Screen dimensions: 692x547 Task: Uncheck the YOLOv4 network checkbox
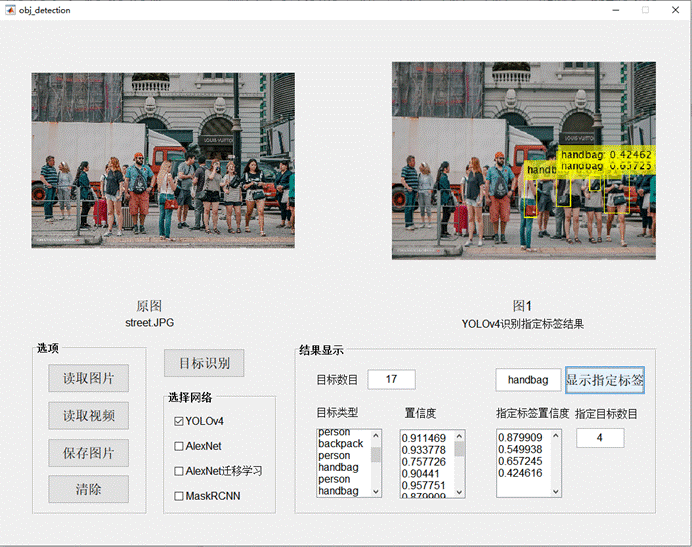179,421
